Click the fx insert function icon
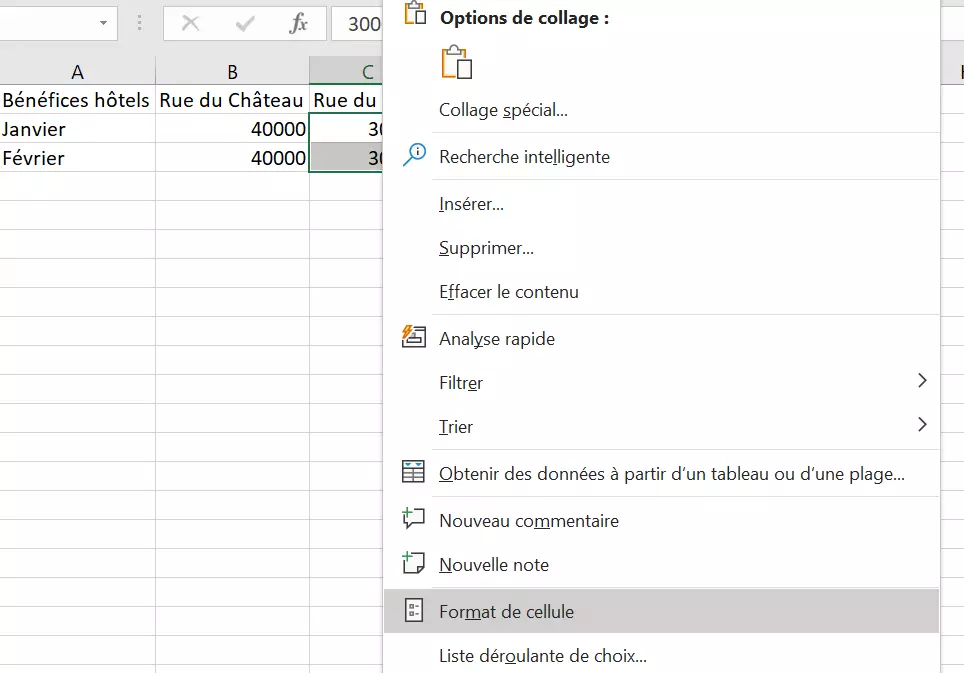Image resolution: width=964 pixels, height=673 pixels. pos(299,24)
